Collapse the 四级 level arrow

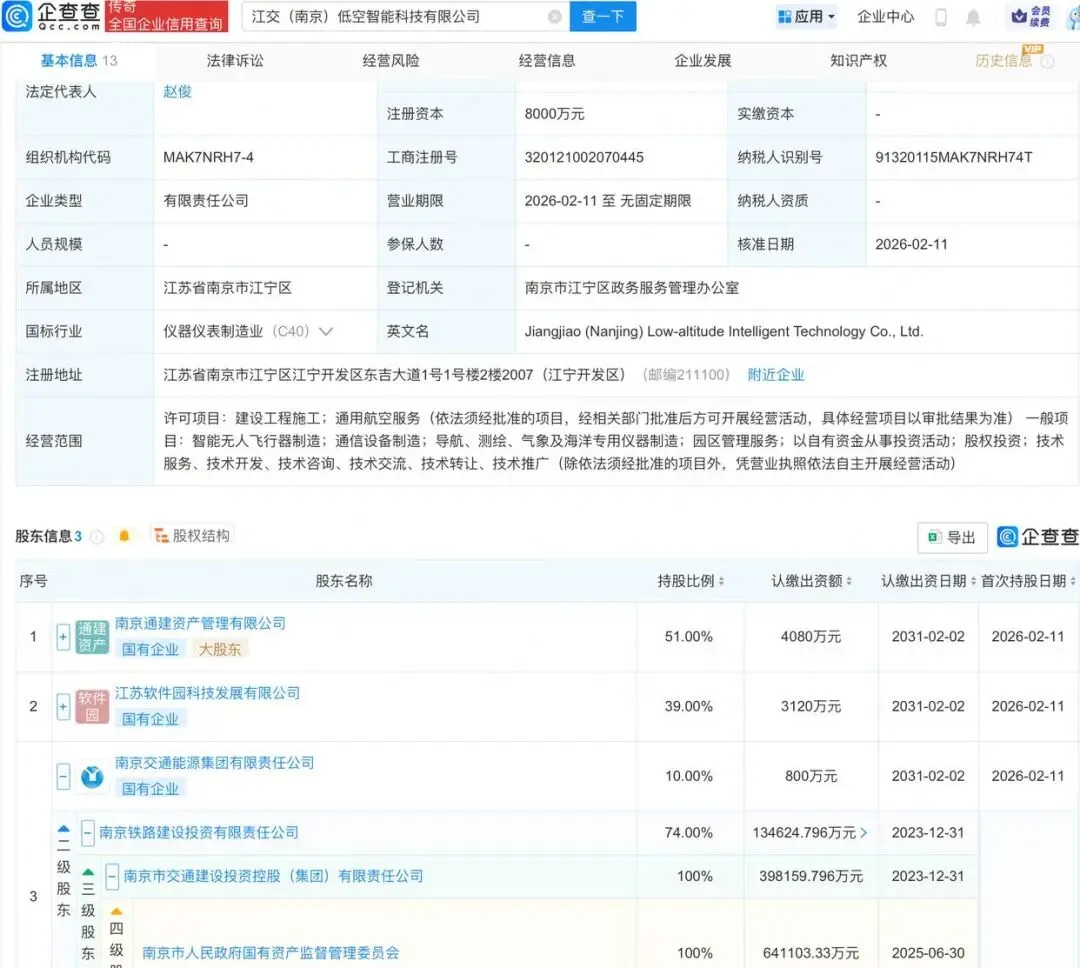click(x=116, y=912)
